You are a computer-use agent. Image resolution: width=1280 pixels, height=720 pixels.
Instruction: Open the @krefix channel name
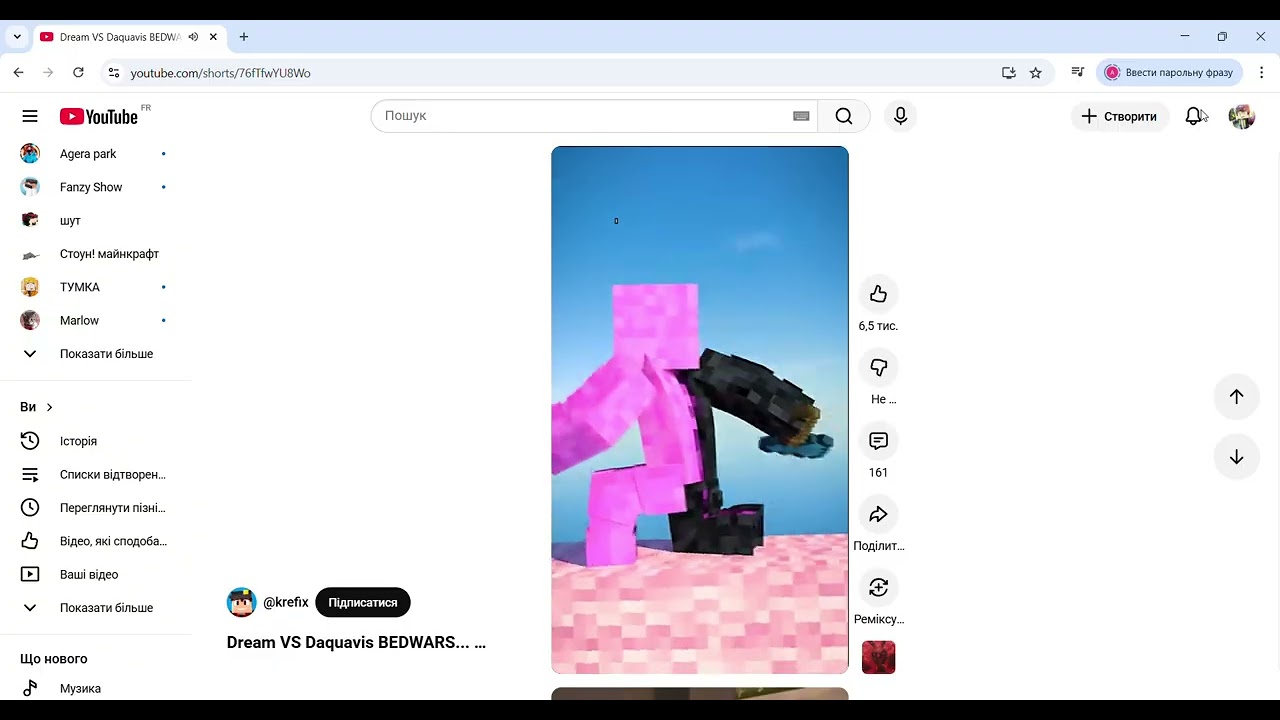[x=286, y=603]
